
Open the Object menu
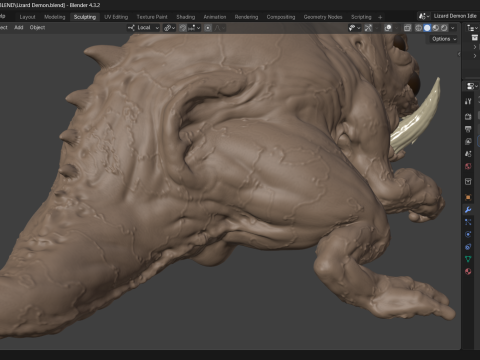click(37, 28)
